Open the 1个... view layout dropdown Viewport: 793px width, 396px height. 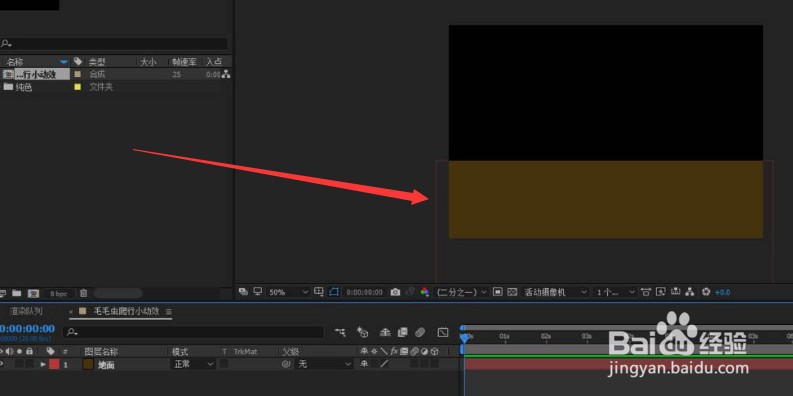pos(615,292)
